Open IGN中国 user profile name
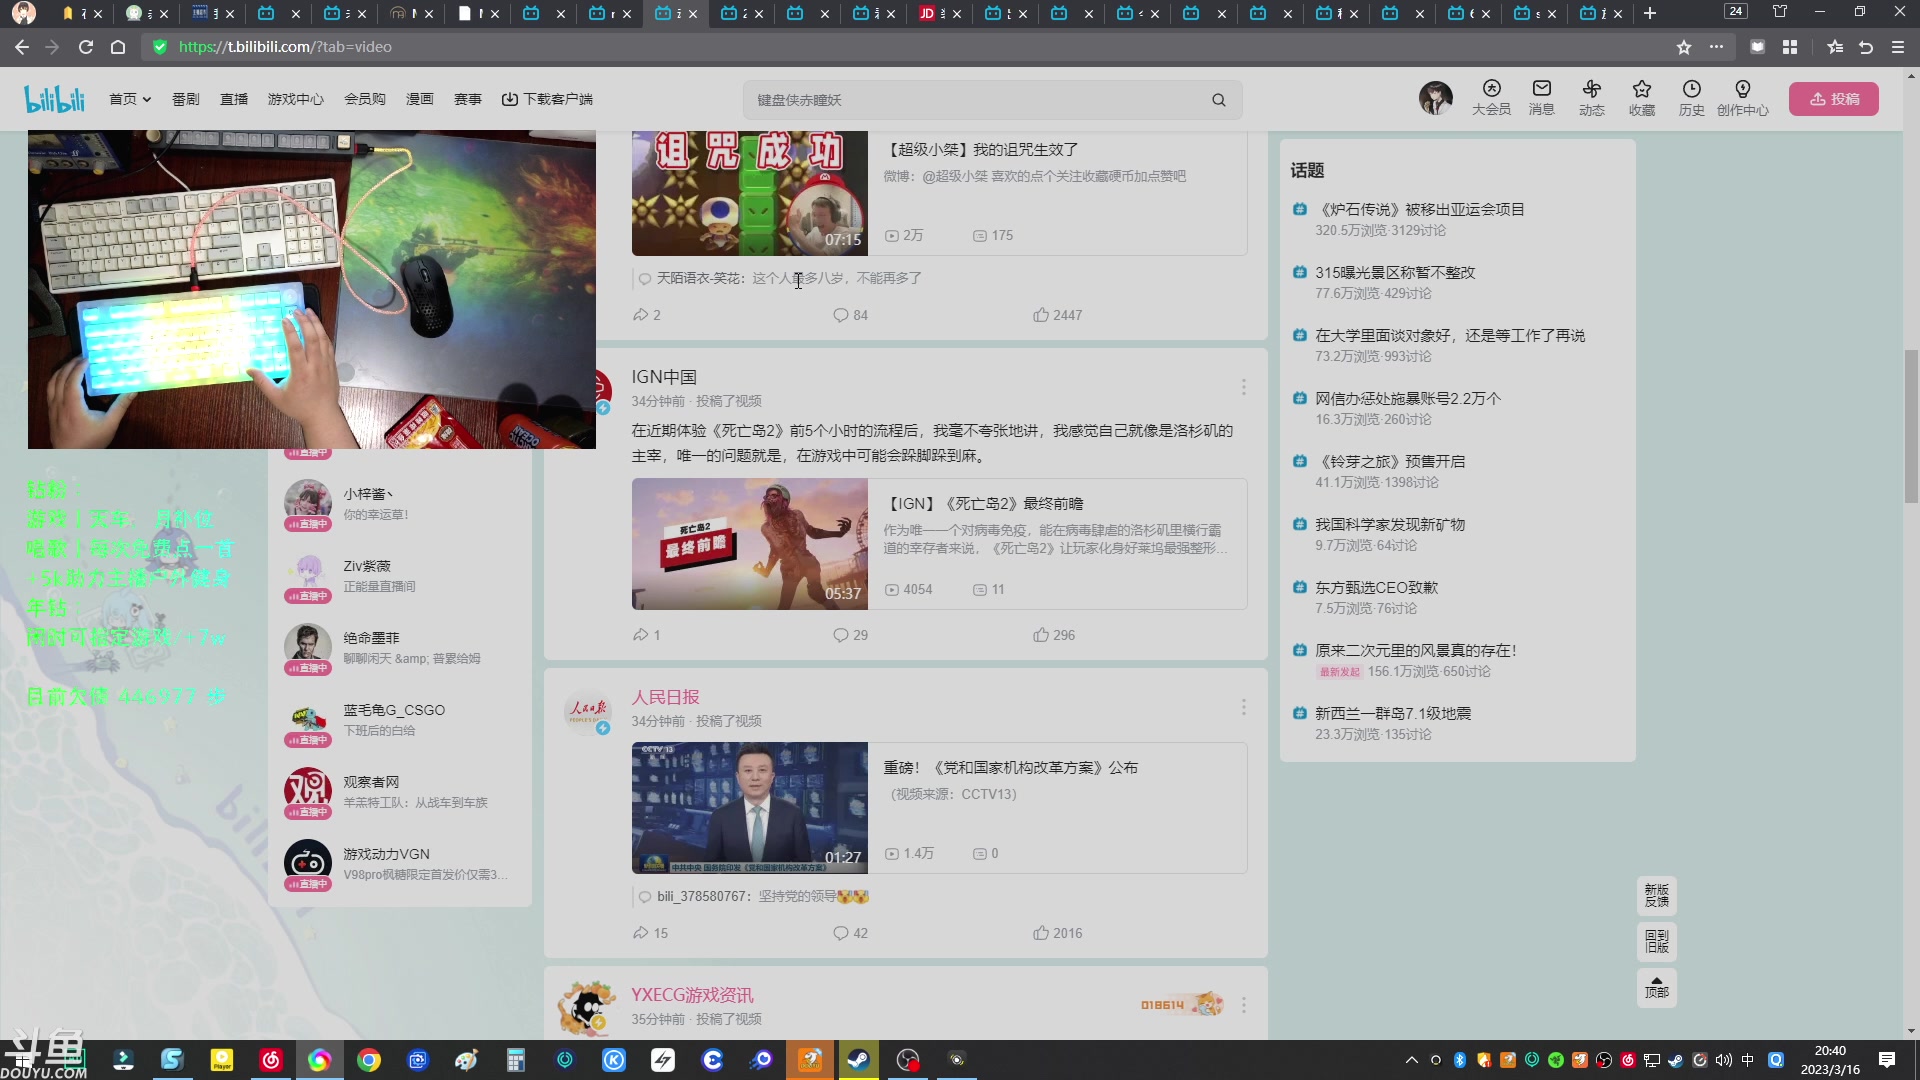The image size is (1920, 1080). [x=664, y=377]
